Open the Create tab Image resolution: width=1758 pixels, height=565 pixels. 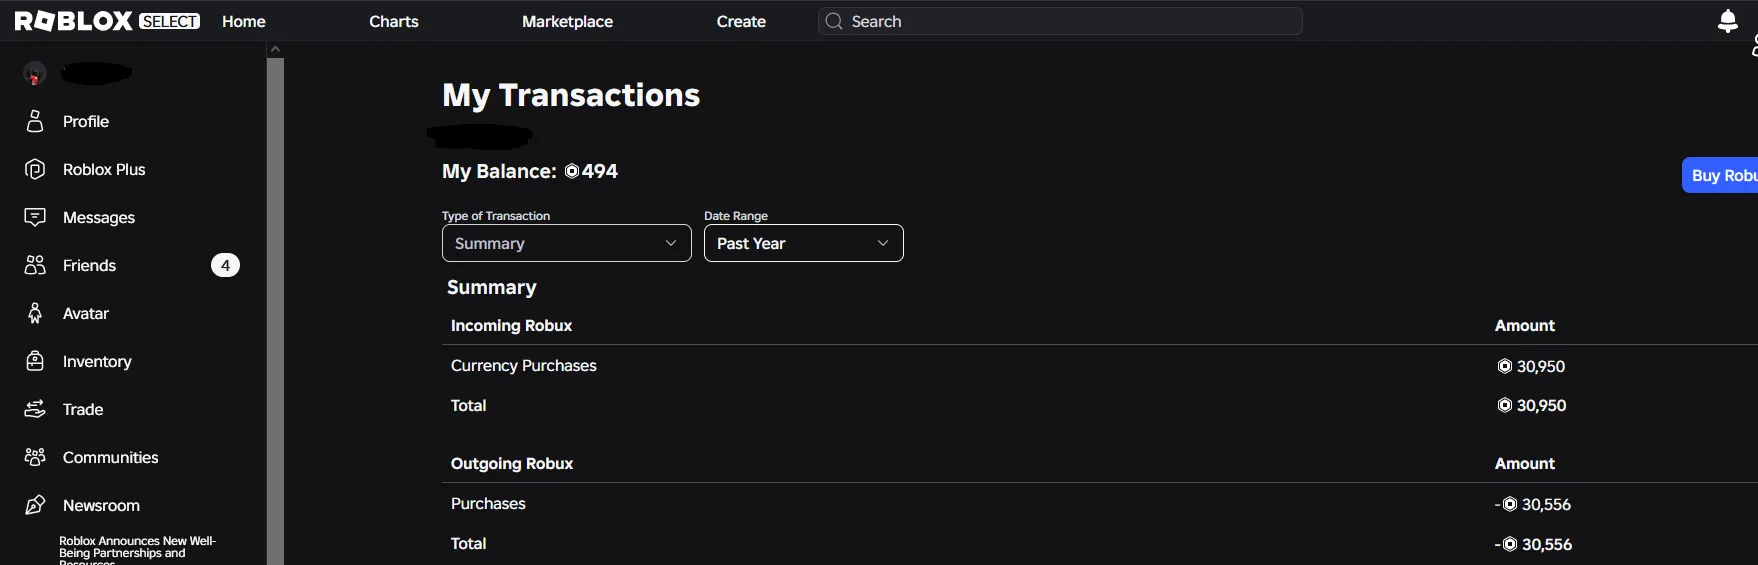click(741, 21)
